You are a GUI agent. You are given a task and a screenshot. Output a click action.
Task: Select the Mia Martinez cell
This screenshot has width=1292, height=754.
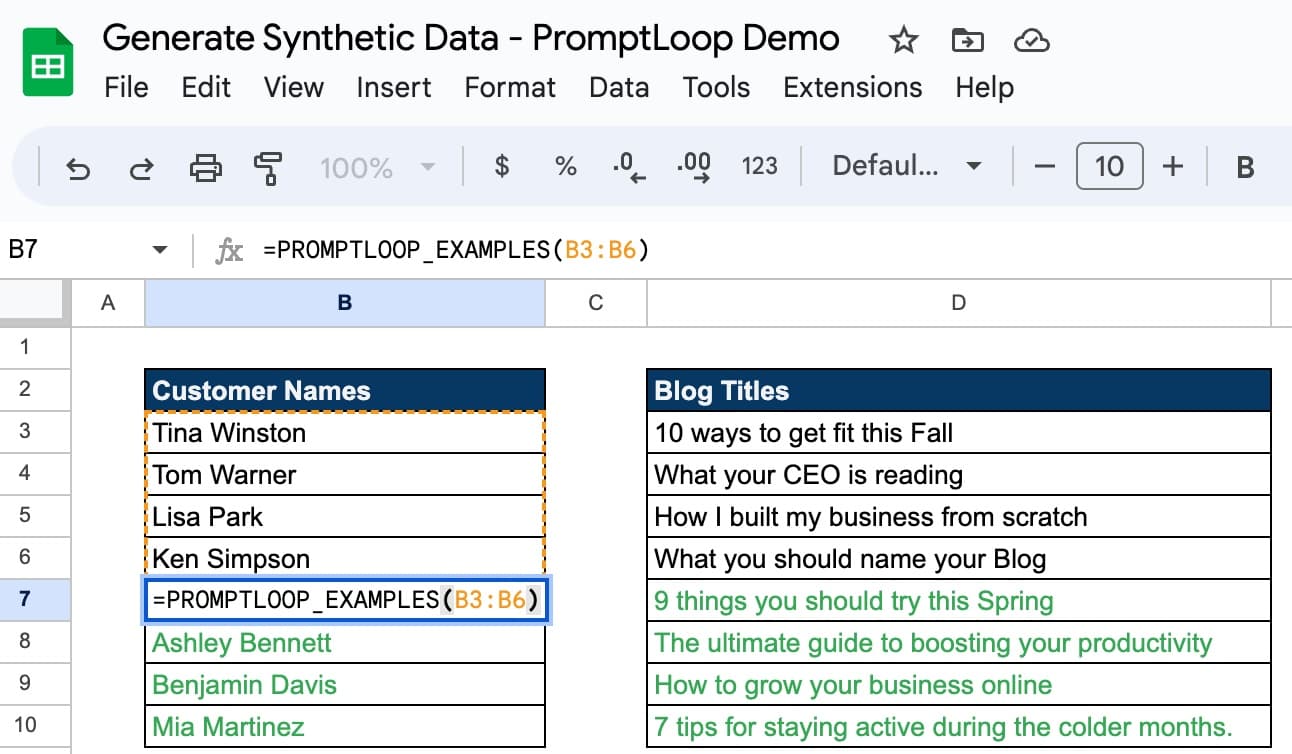pyautogui.click(x=345, y=726)
